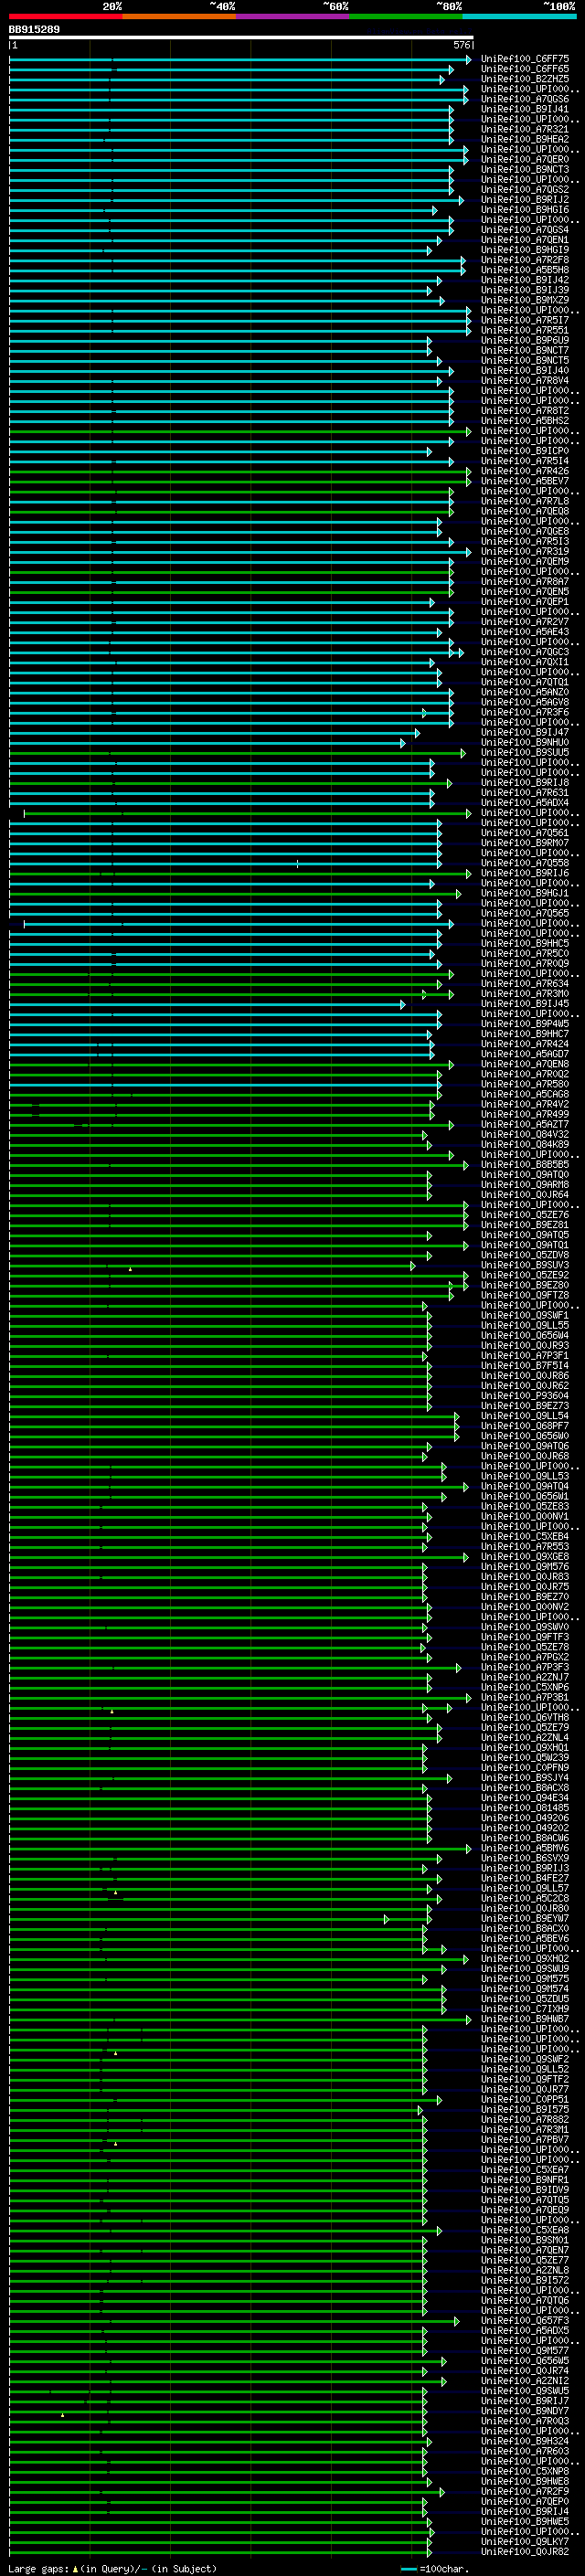
Task: Click the green ~80% identity legend bar
Action: pyautogui.click(x=406, y=16)
